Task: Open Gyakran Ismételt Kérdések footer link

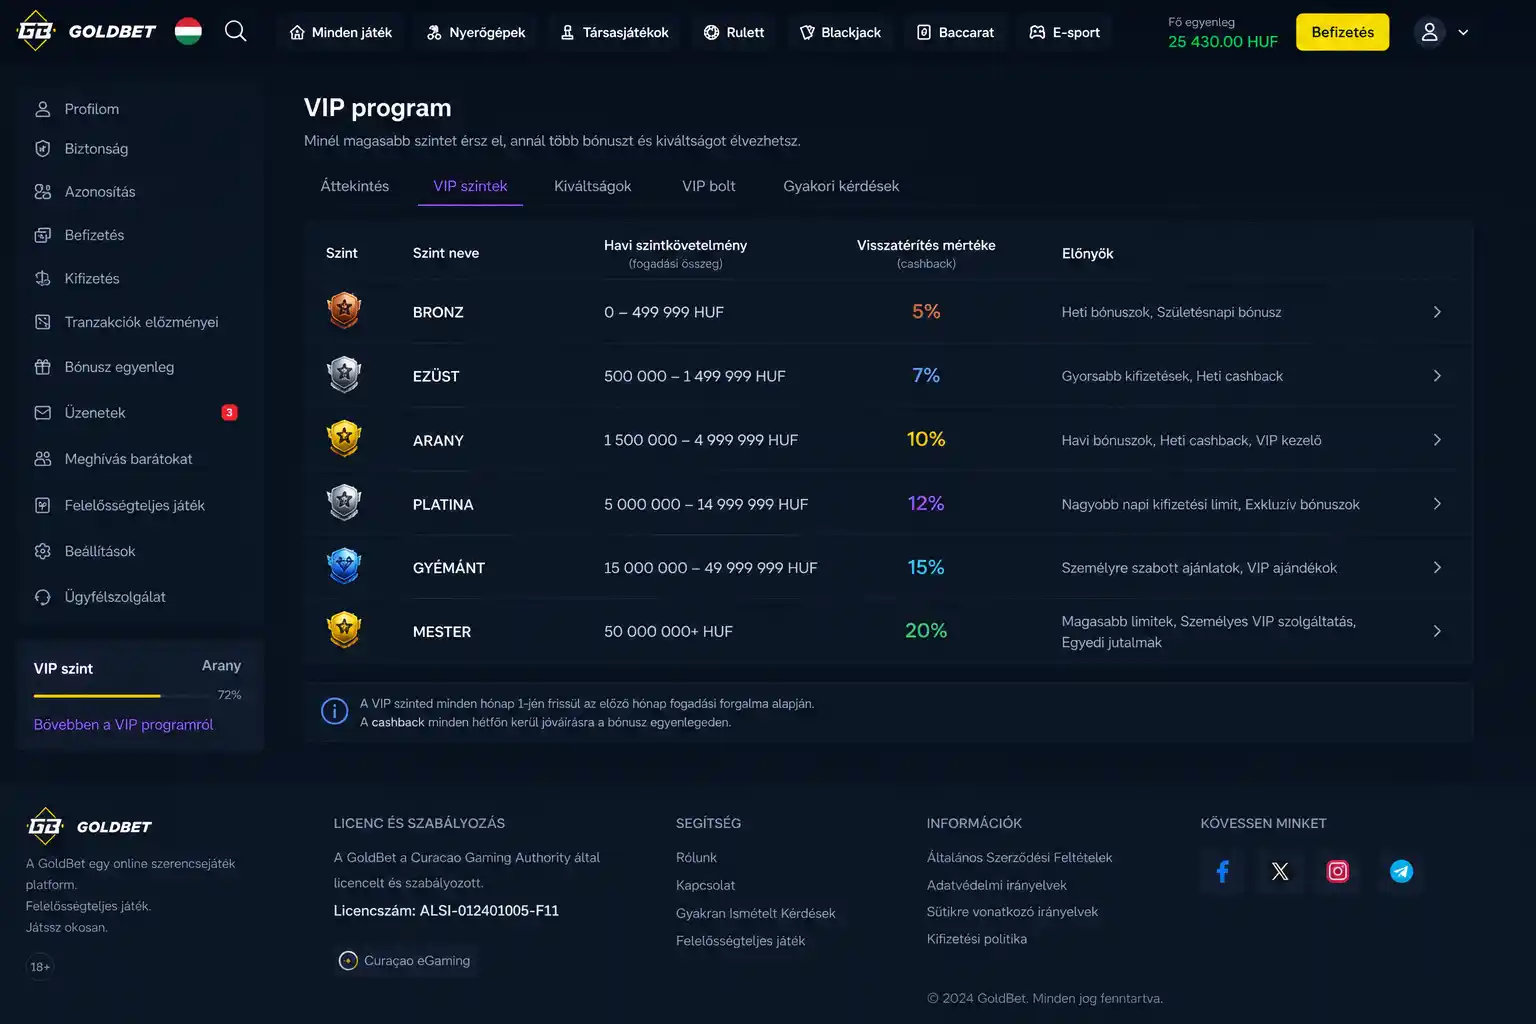Action: point(755,914)
